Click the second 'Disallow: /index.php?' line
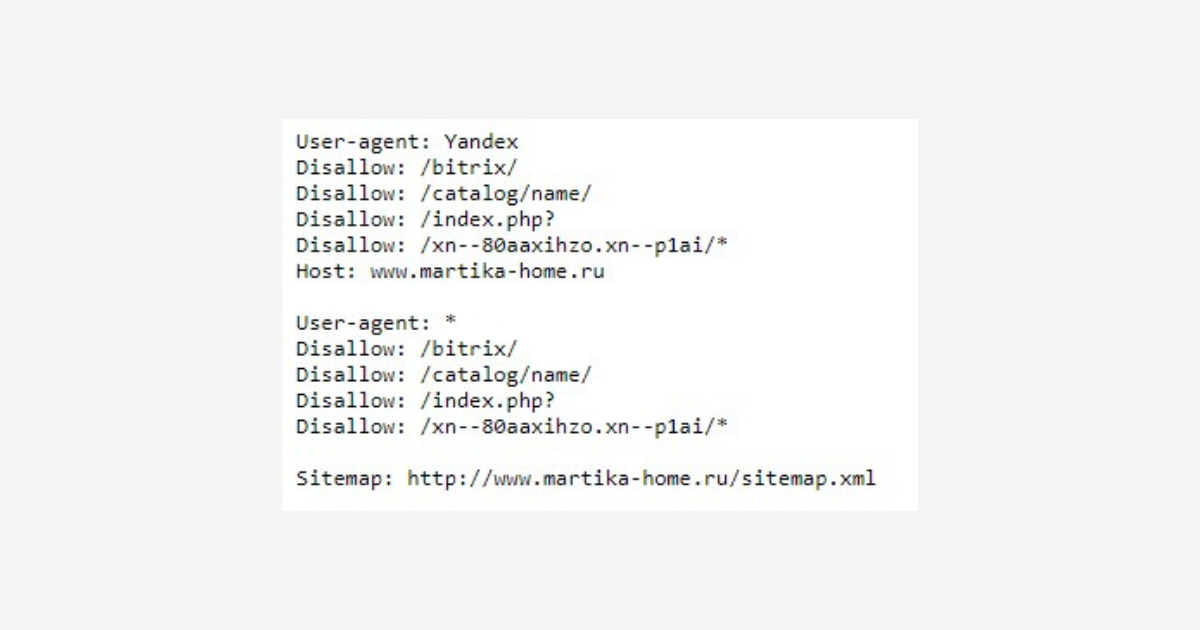 coord(426,401)
